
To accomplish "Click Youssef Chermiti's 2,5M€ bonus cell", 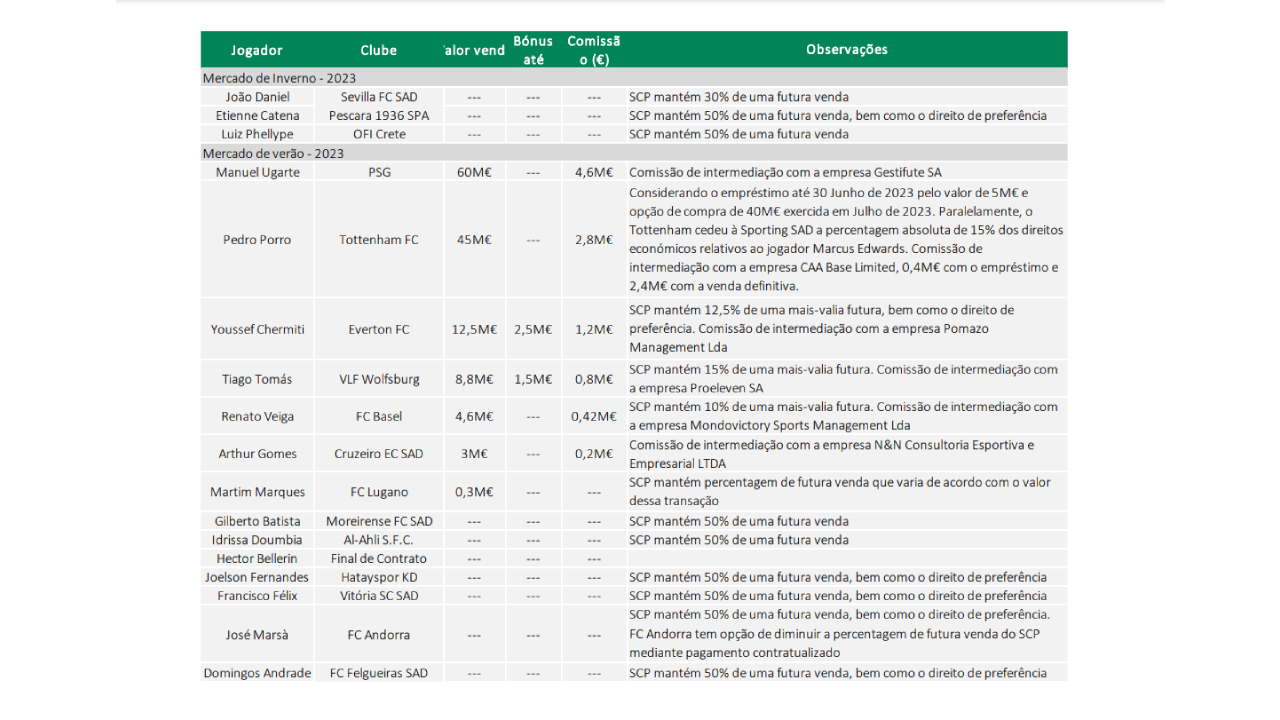I will (x=533, y=329).
